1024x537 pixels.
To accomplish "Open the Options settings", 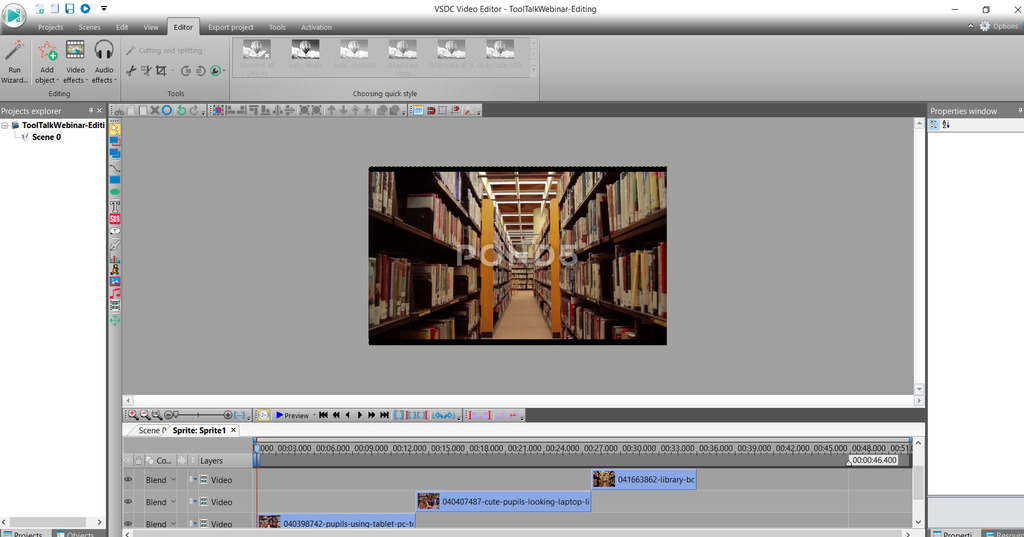I will tap(999, 26).
